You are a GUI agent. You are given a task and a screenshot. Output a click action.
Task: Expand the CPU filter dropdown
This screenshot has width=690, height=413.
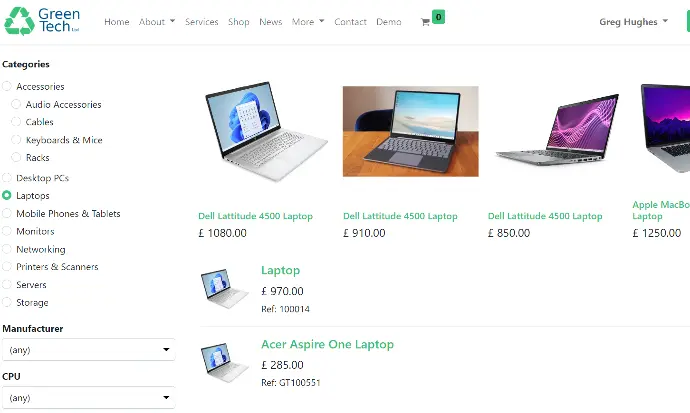coord(88,398)
